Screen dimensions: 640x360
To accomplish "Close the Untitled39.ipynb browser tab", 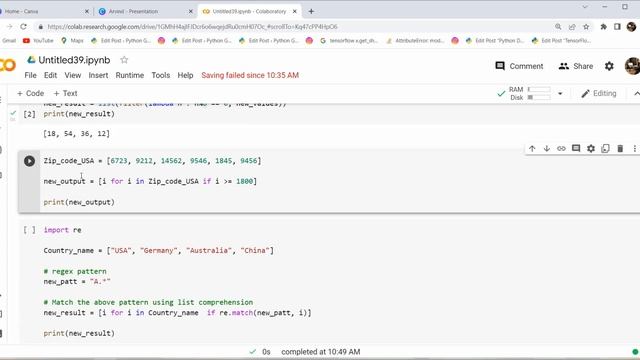I will click(x=295, y=11).
